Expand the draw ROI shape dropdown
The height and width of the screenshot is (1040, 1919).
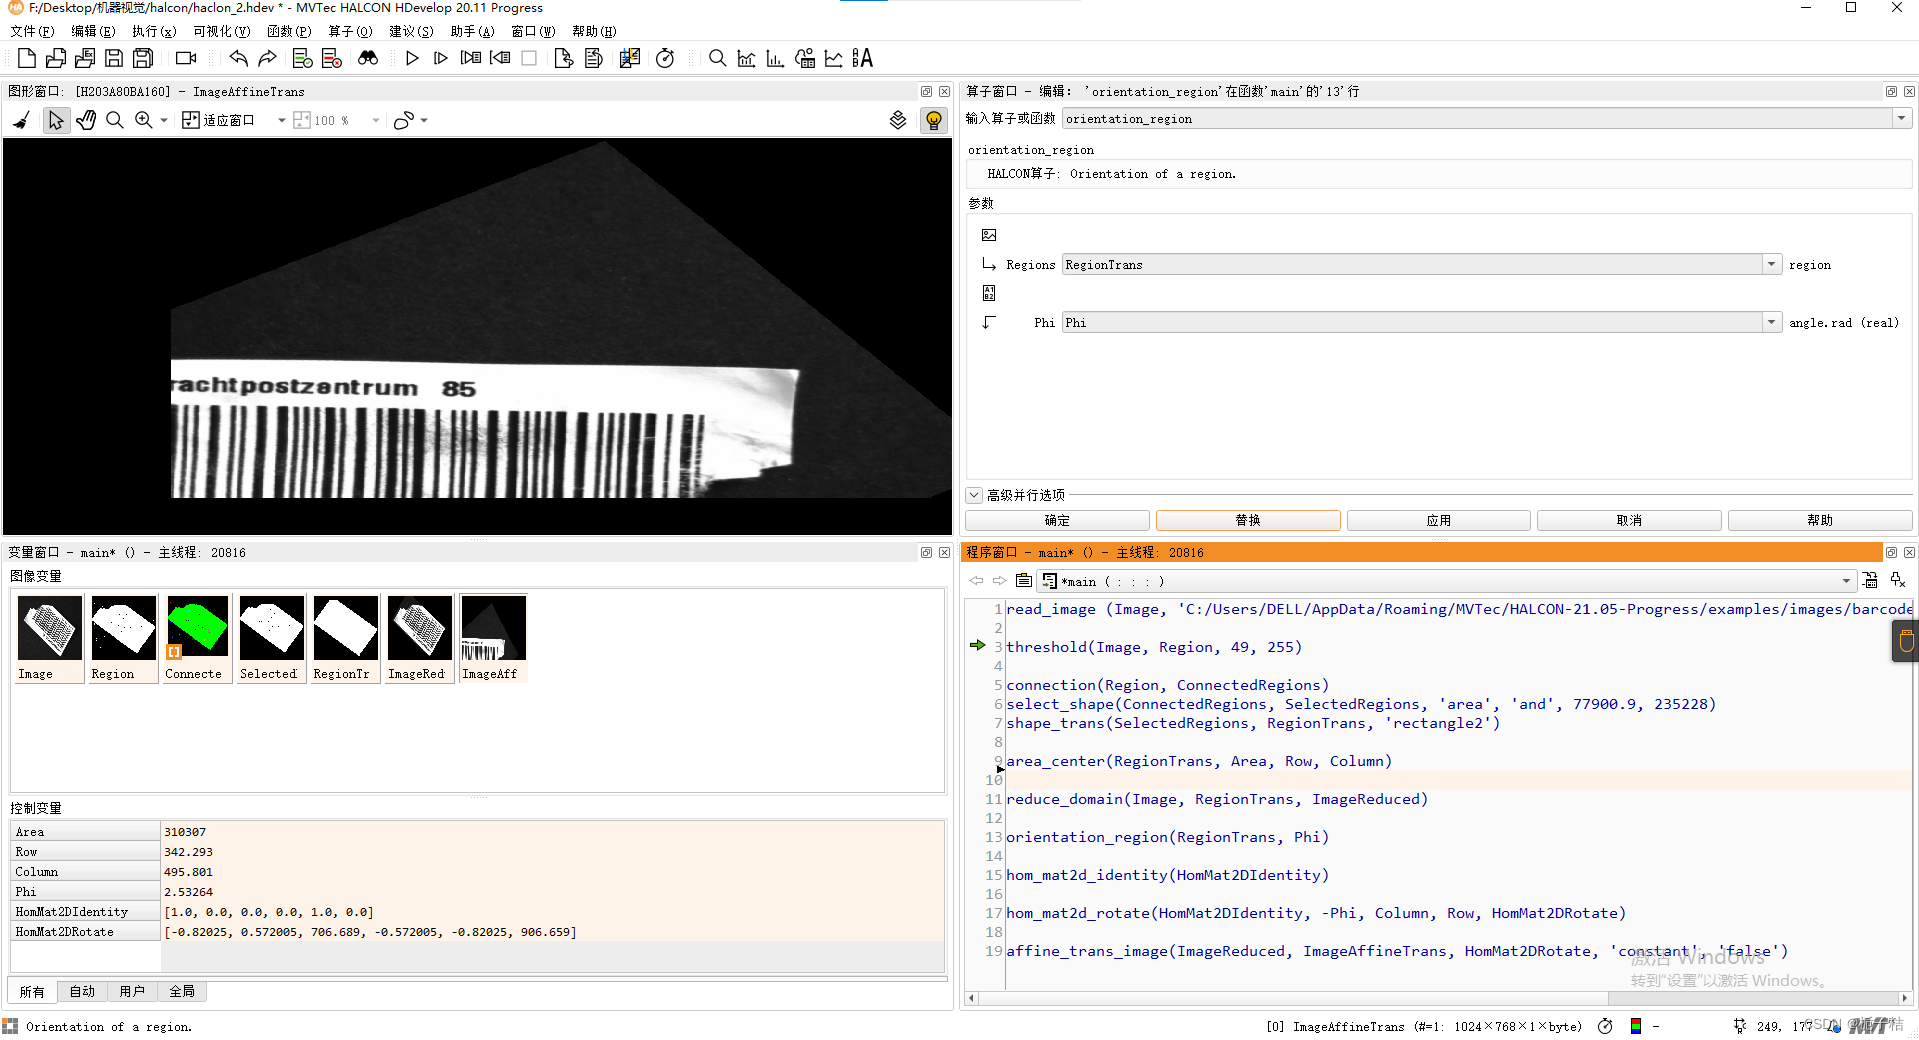tap(425, 121)
